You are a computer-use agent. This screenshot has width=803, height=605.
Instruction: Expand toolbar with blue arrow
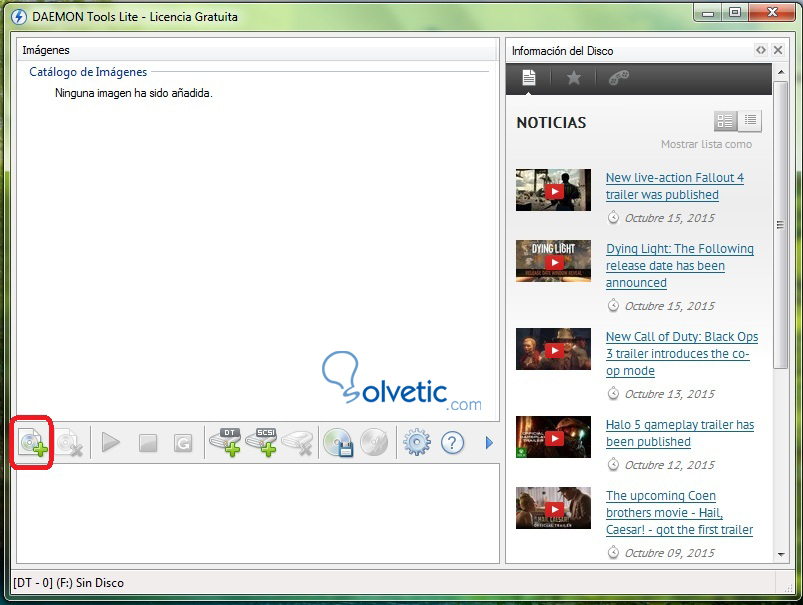click(489, 443)
